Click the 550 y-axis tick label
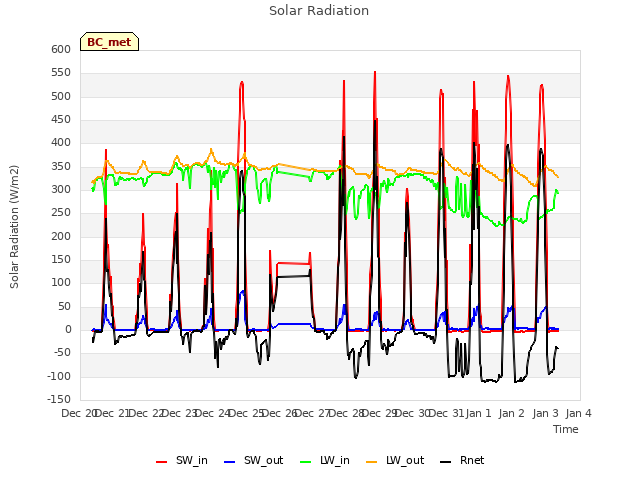This screenshot has height=480, width=640. 61,73
